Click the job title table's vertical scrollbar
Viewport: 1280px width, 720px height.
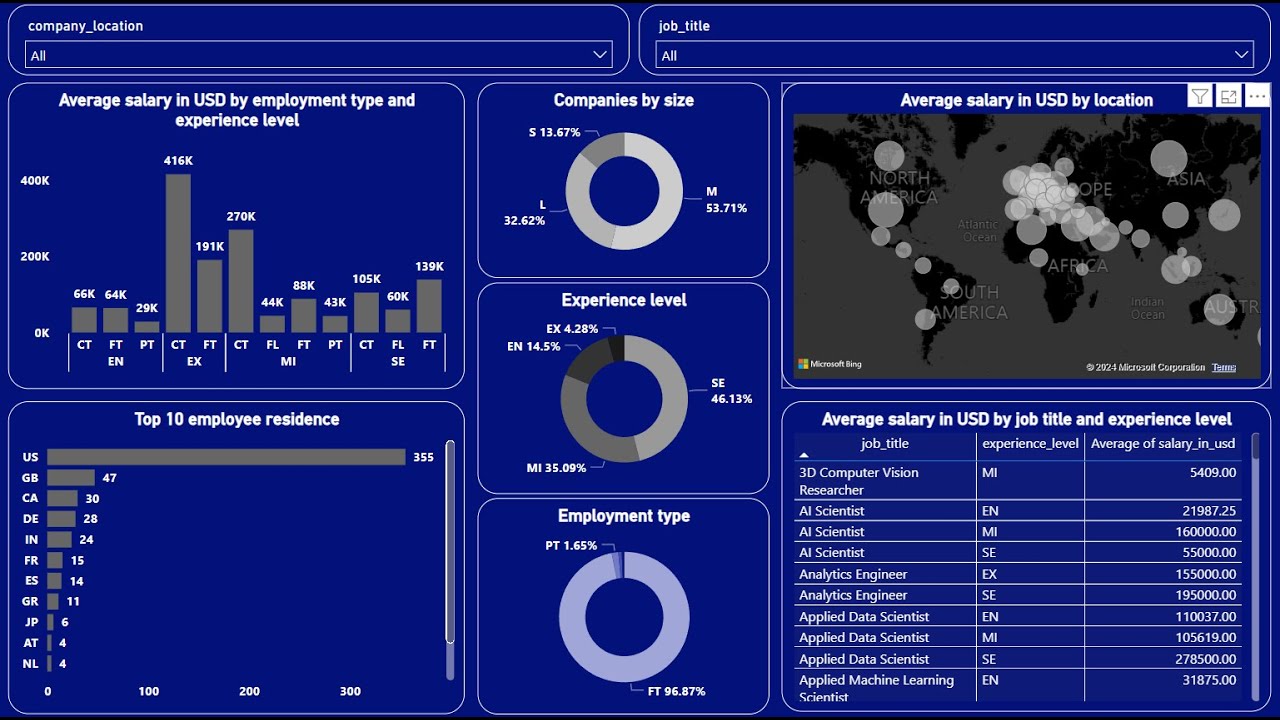pos(1255,567)
